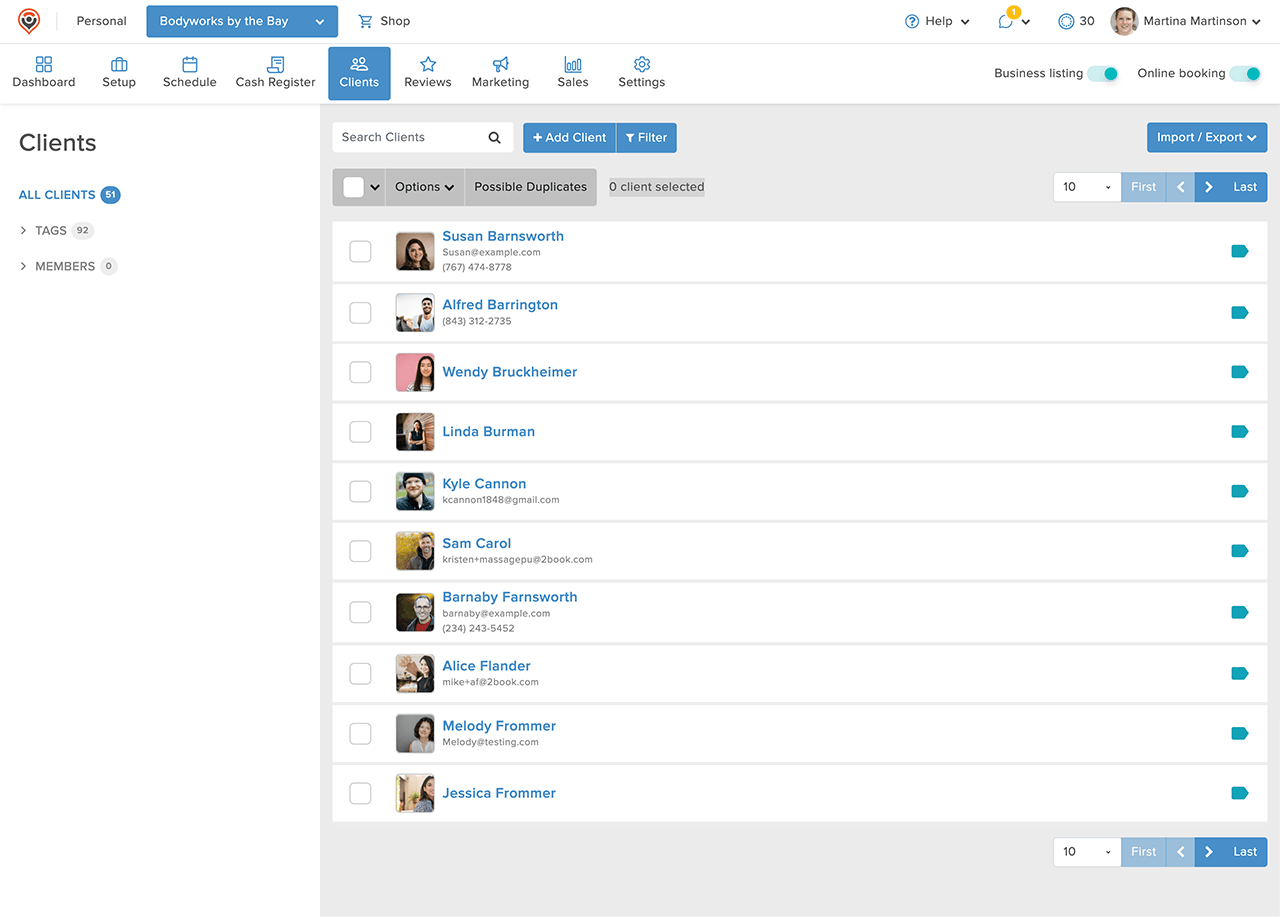Click the notifications chat bubble icon

pos(1006,22)
